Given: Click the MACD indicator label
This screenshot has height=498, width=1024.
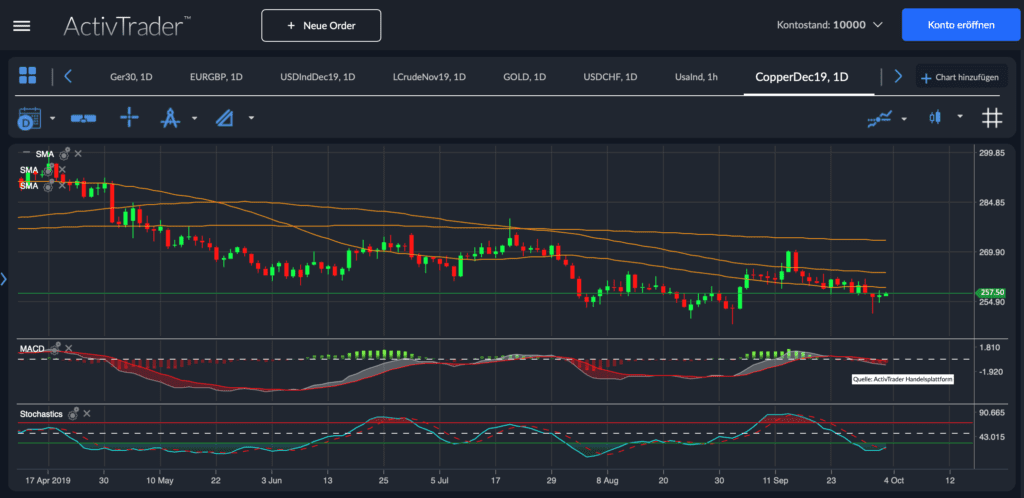Looking at the screenshot, I should 32,349.
